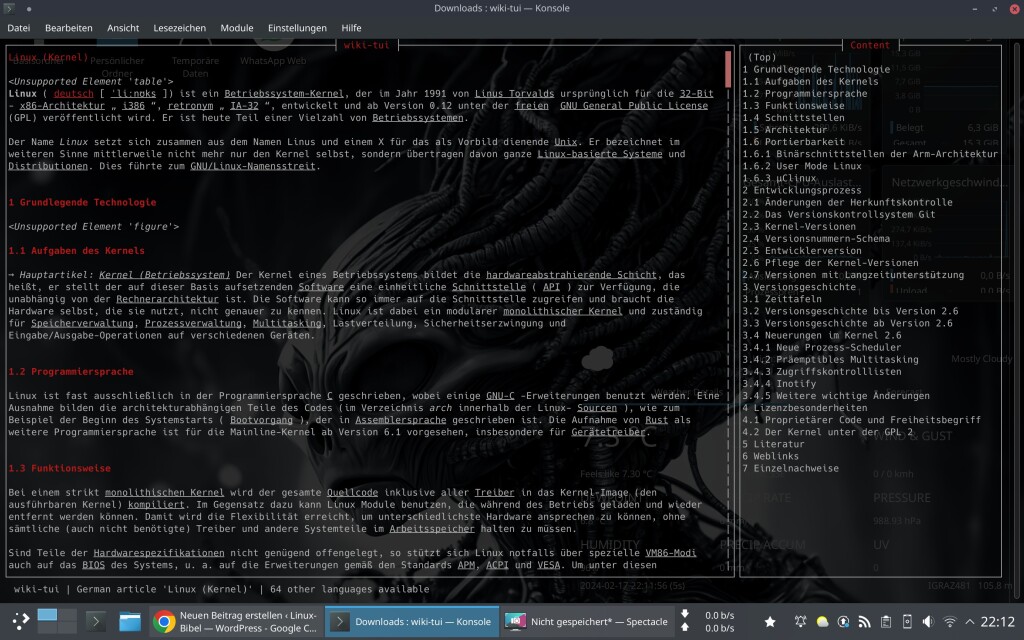Image resolution: width=1024 pixels, height=640 pixels.
Task: Select '3.4.4 Inotify' entry
Action: (779, 384)
